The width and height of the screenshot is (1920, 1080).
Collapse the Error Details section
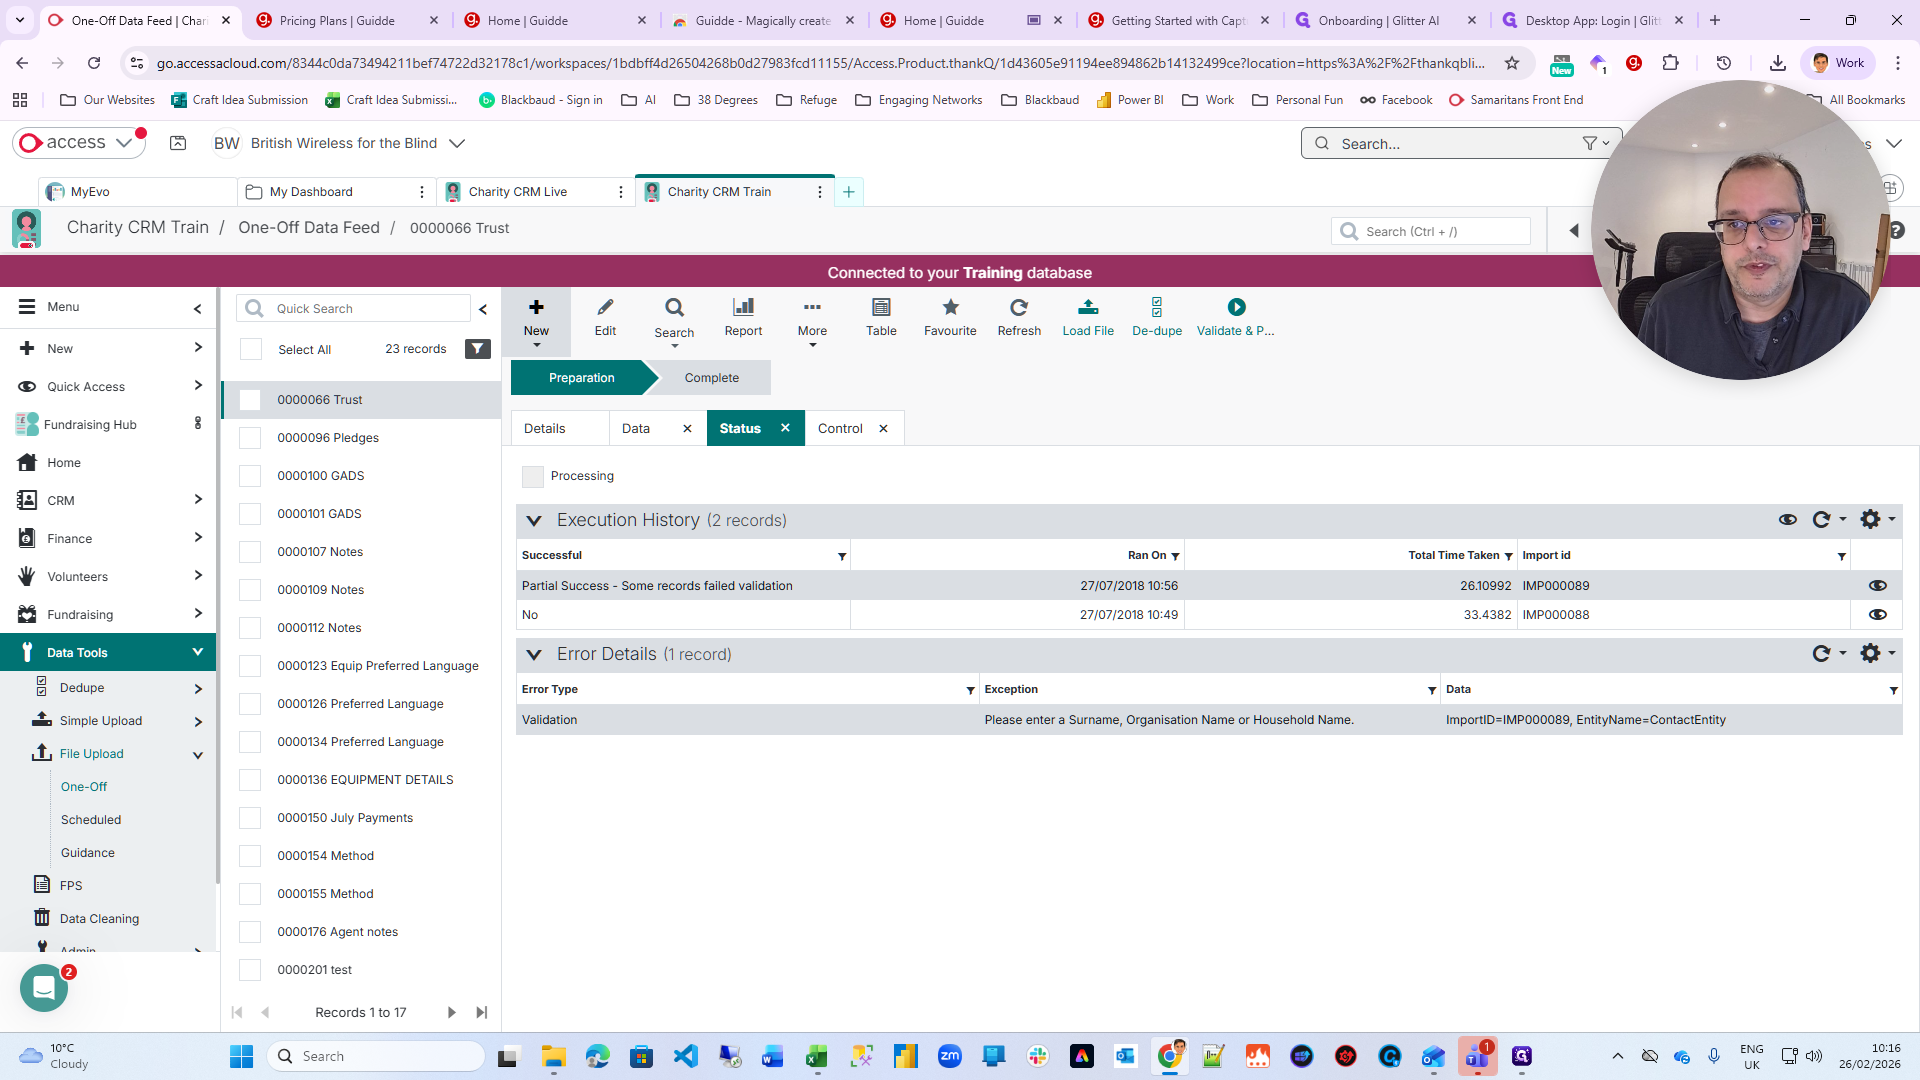click(x=534, y=655)
